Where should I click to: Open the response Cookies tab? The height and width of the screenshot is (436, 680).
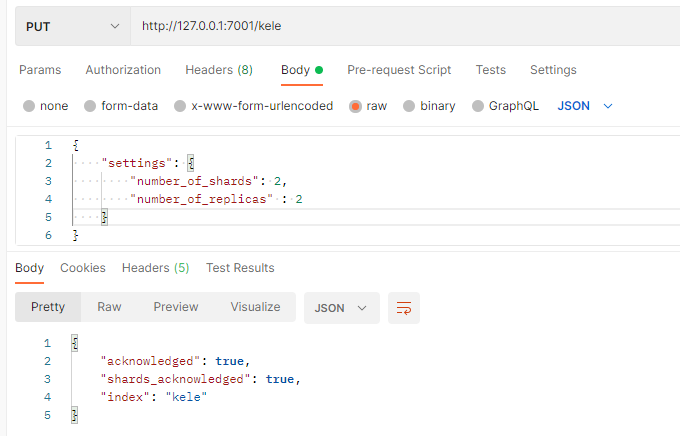(83, 268)
